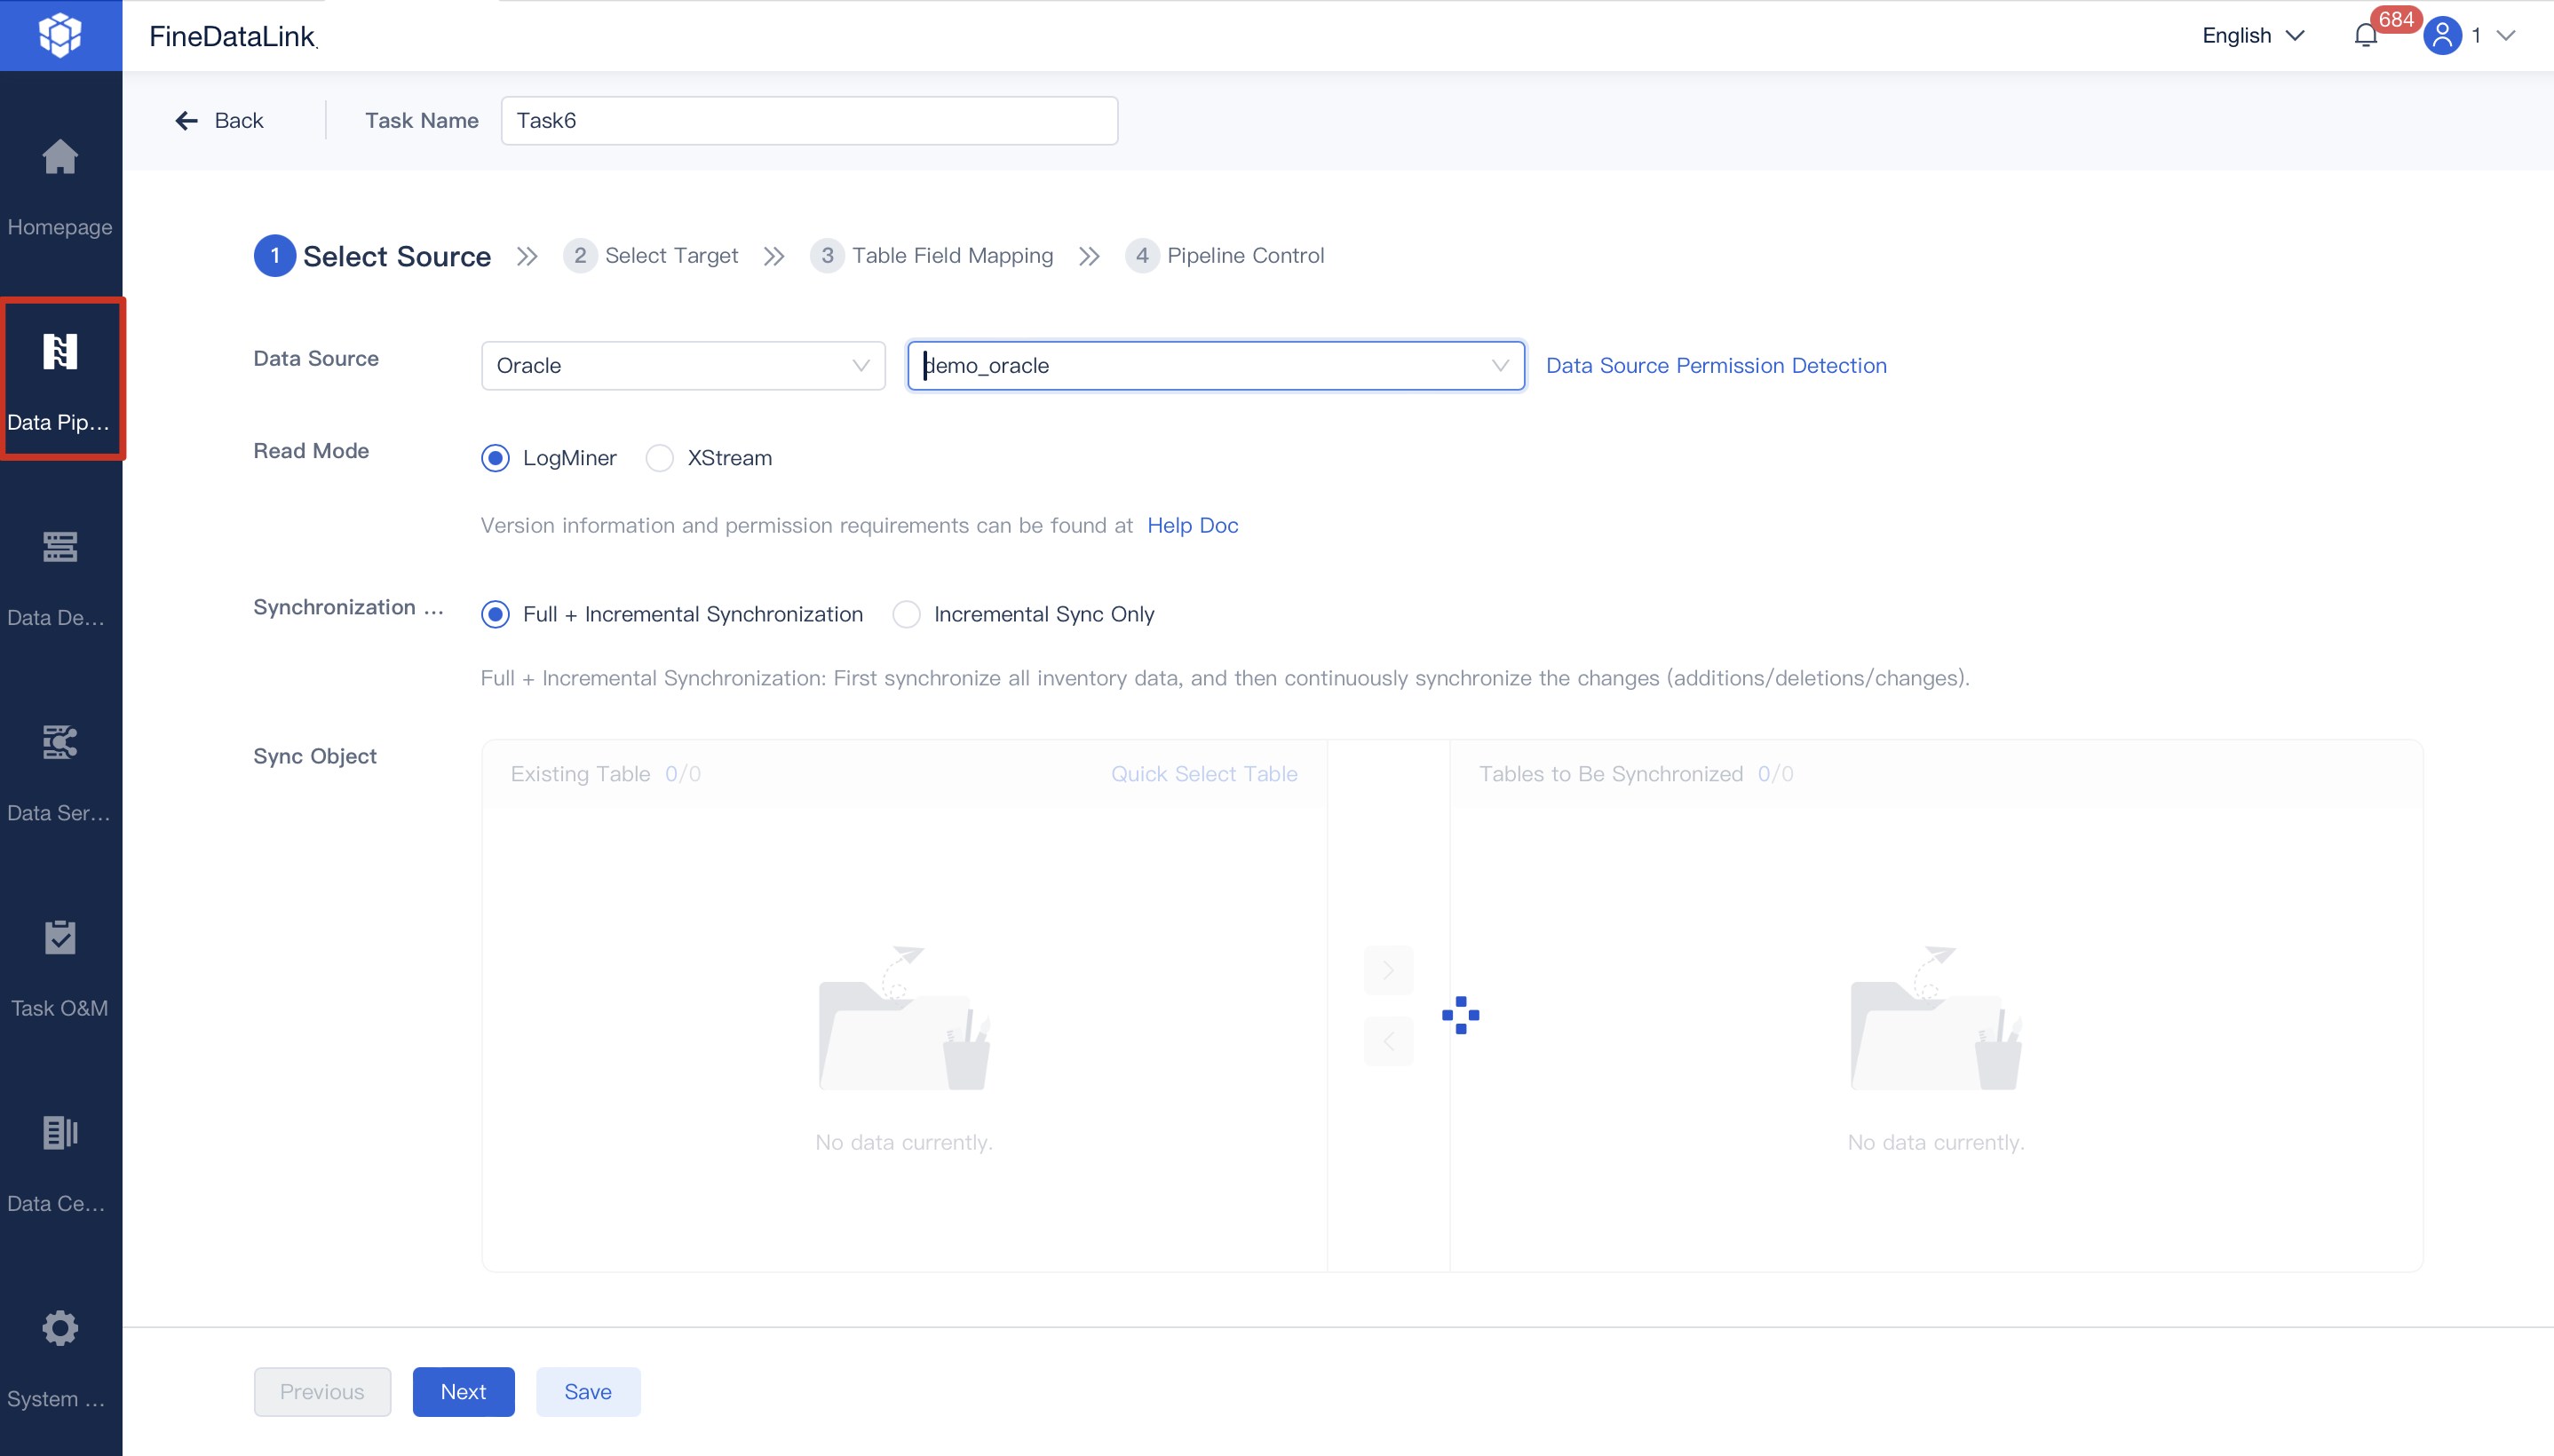Go to the Pipeline Control step

[1226, 255]
